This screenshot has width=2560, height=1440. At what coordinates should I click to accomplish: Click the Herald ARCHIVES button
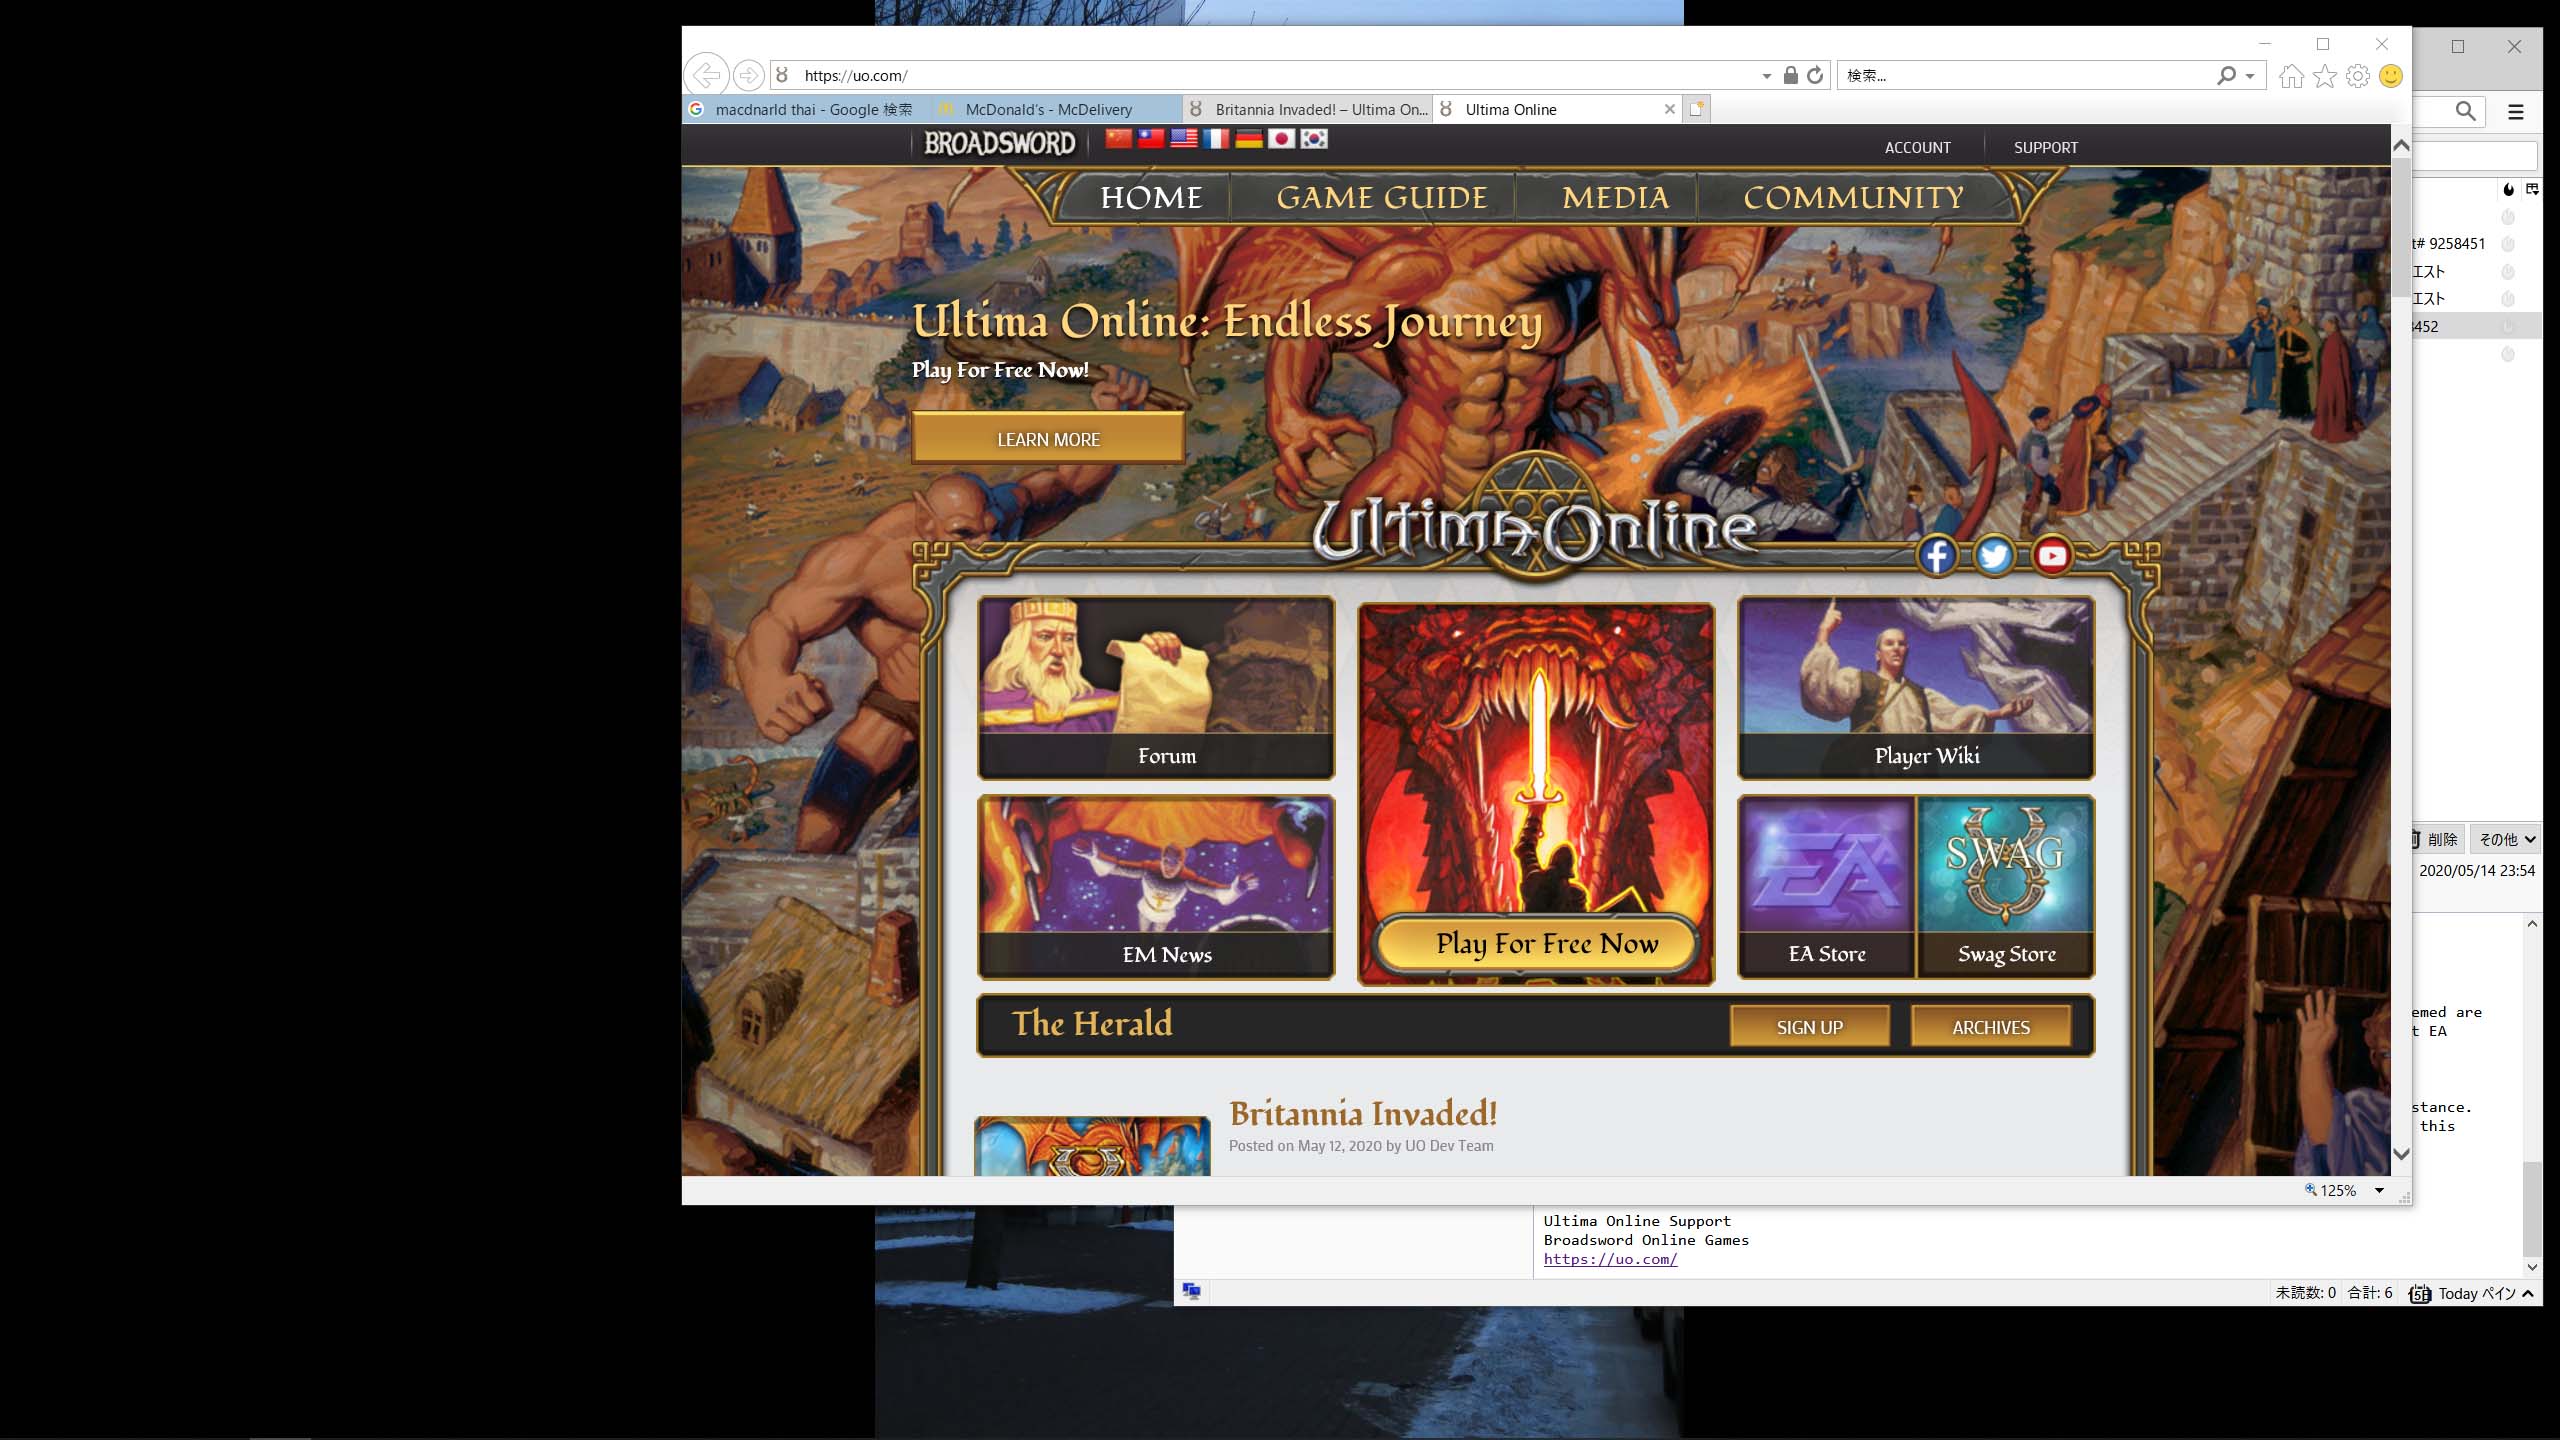pos(1990,1027)
